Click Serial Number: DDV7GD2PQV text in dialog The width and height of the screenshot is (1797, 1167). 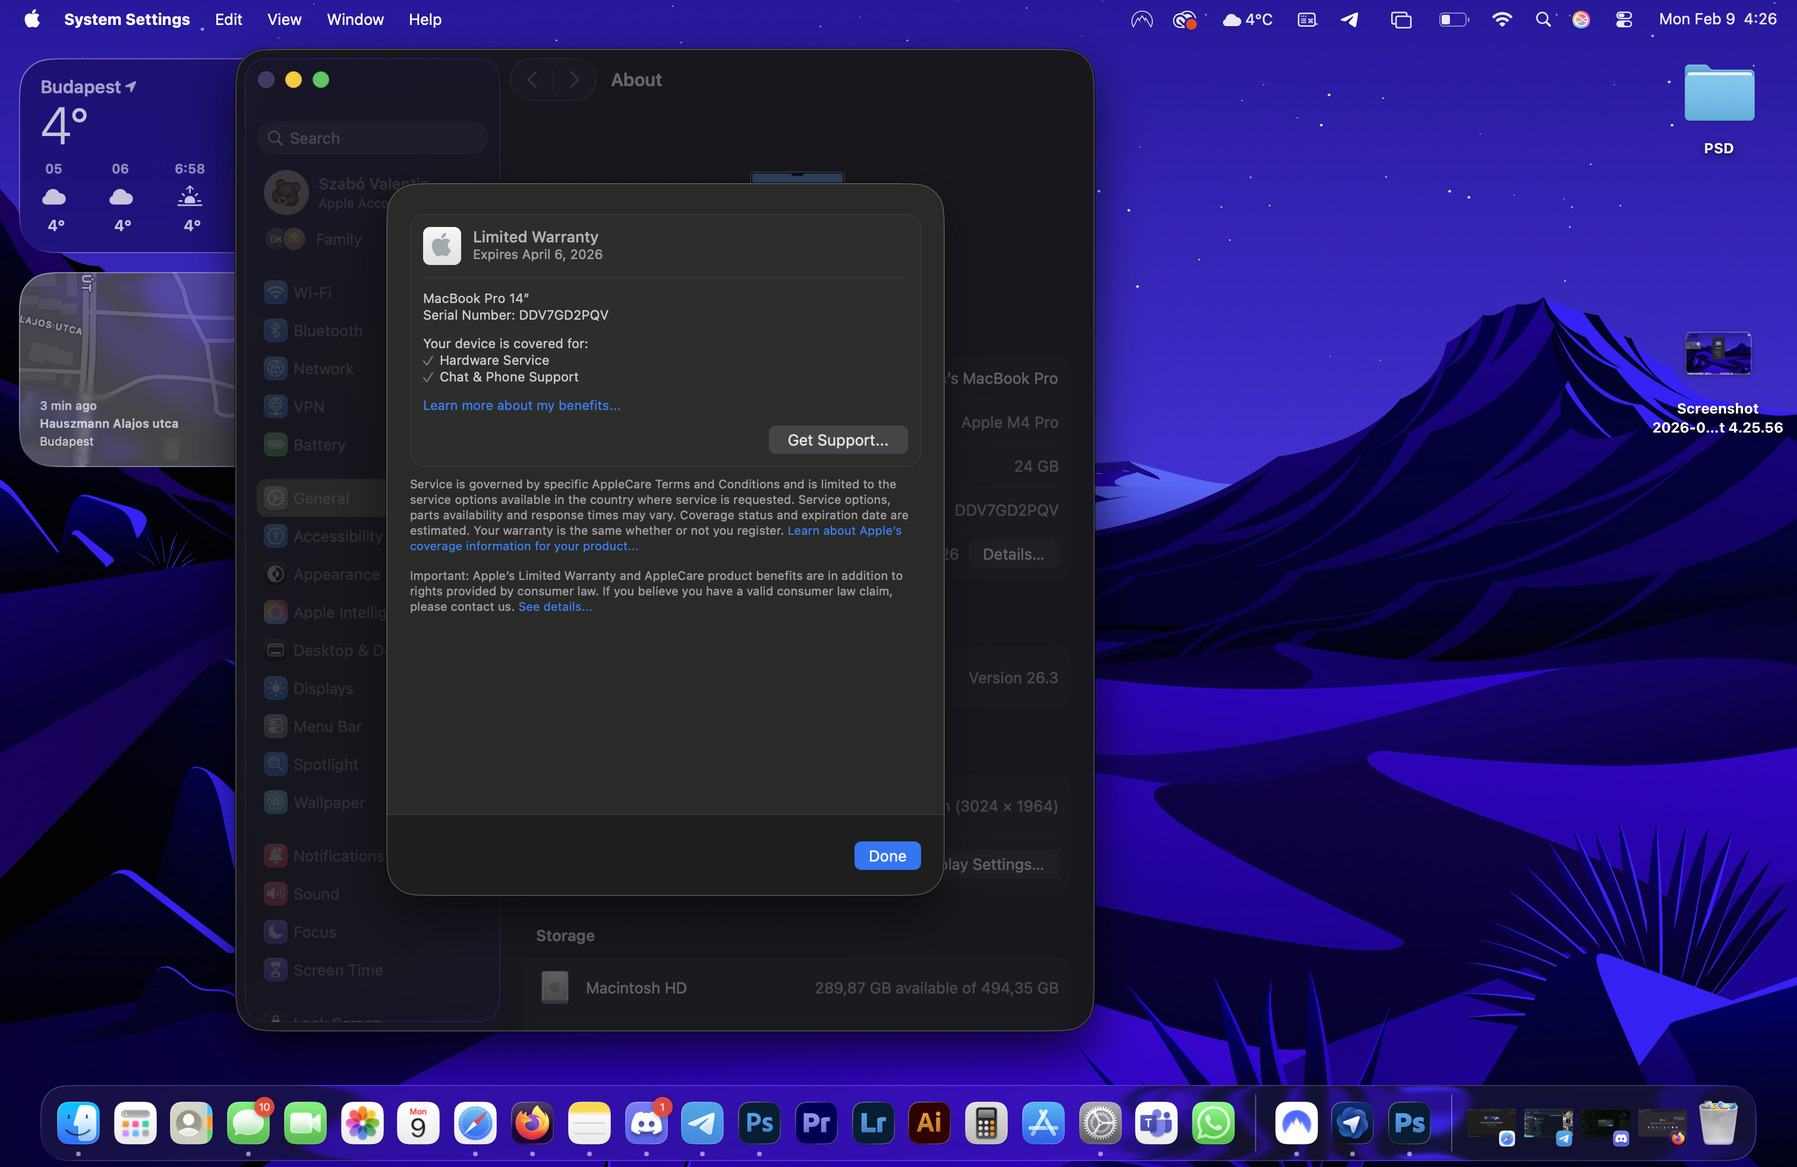515,315
